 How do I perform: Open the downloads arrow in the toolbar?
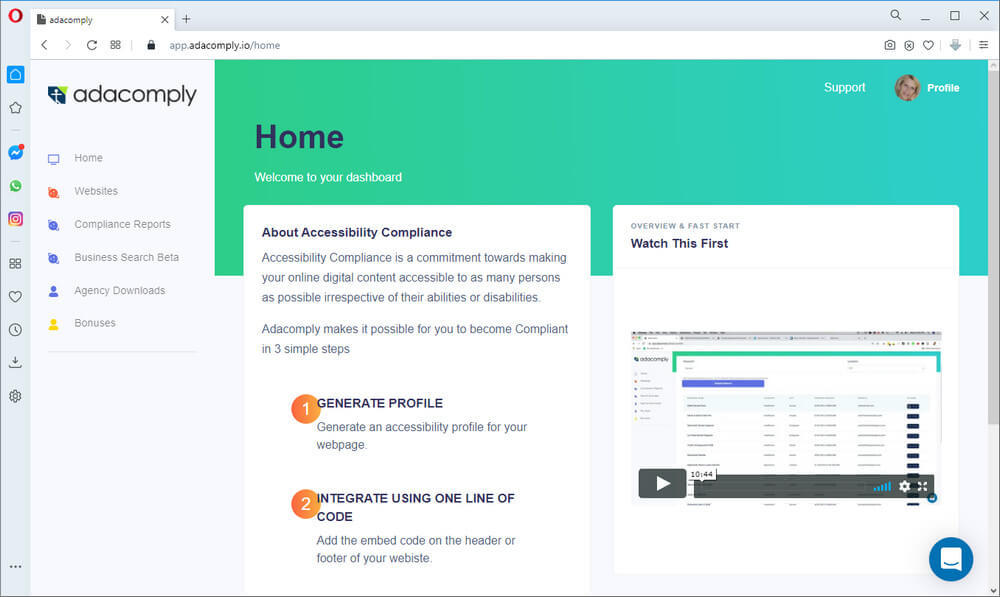pos(955,45)
